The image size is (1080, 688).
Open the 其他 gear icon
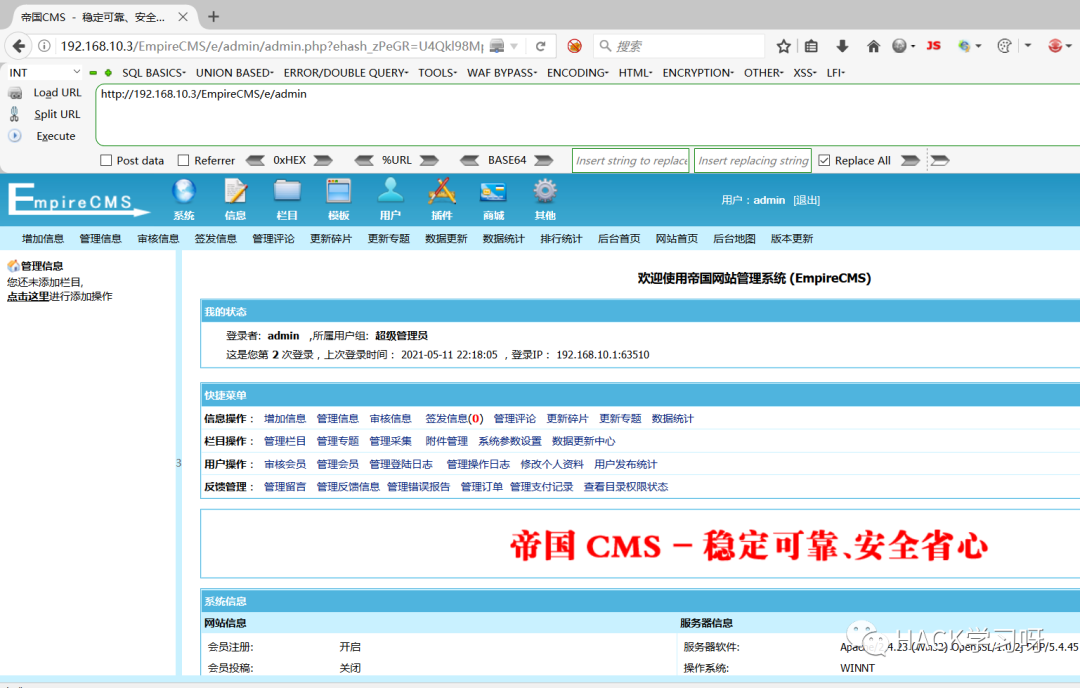click(x=545, y=200)
